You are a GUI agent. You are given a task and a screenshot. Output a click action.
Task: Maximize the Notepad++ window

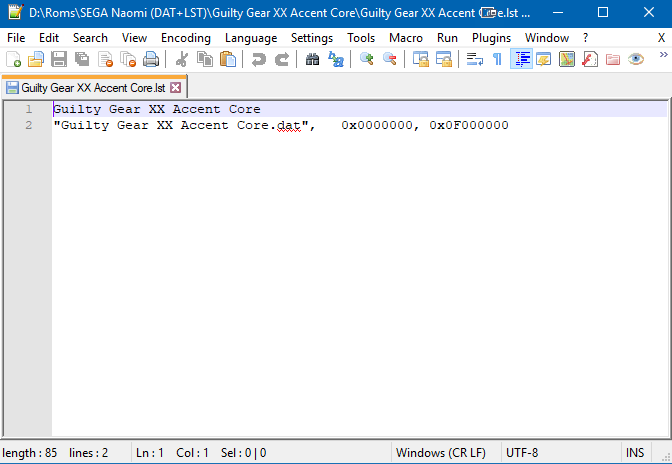[603, 12]
